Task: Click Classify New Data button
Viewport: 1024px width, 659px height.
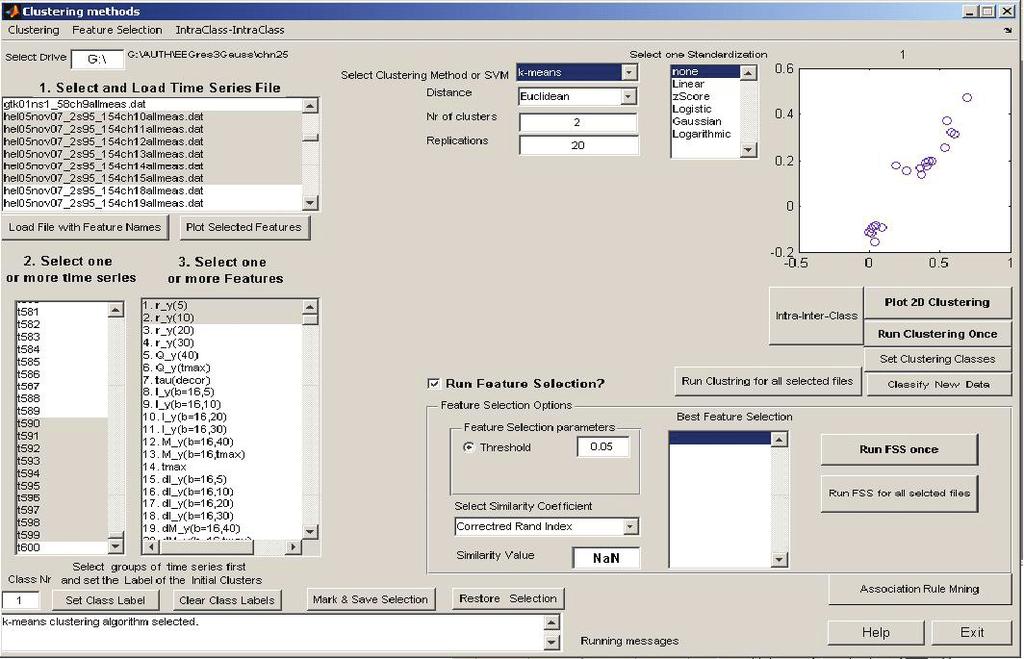Action: (938, 385)
